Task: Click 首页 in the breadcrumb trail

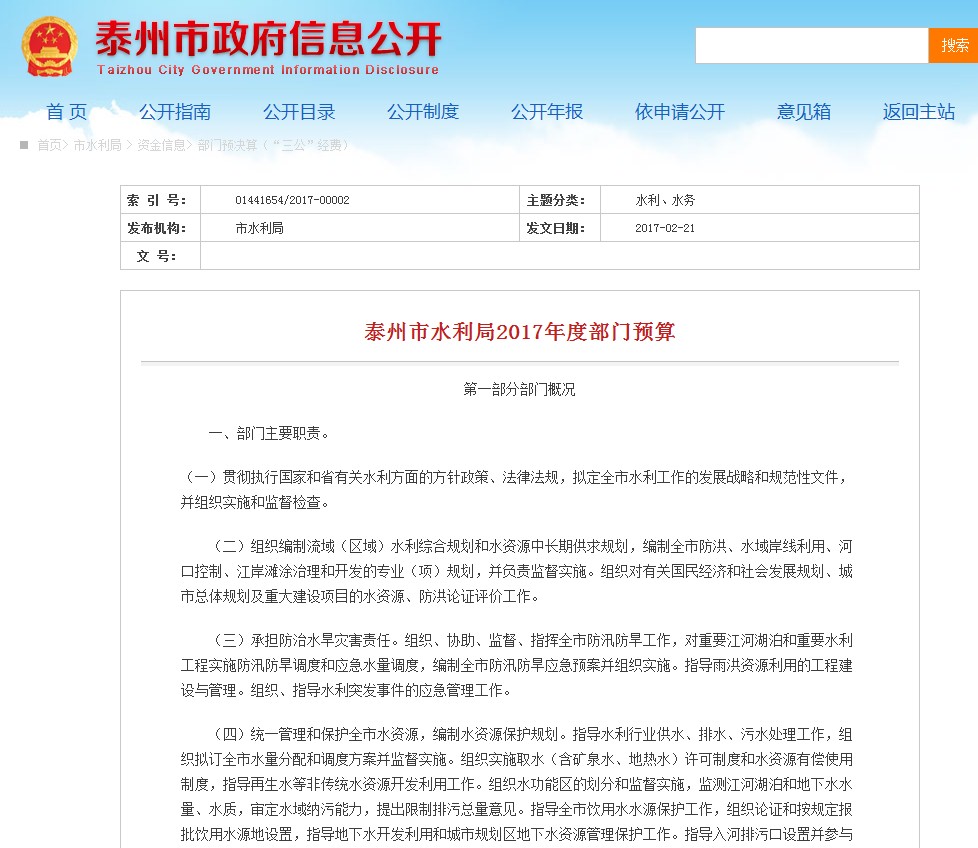Action: [49, 146]
